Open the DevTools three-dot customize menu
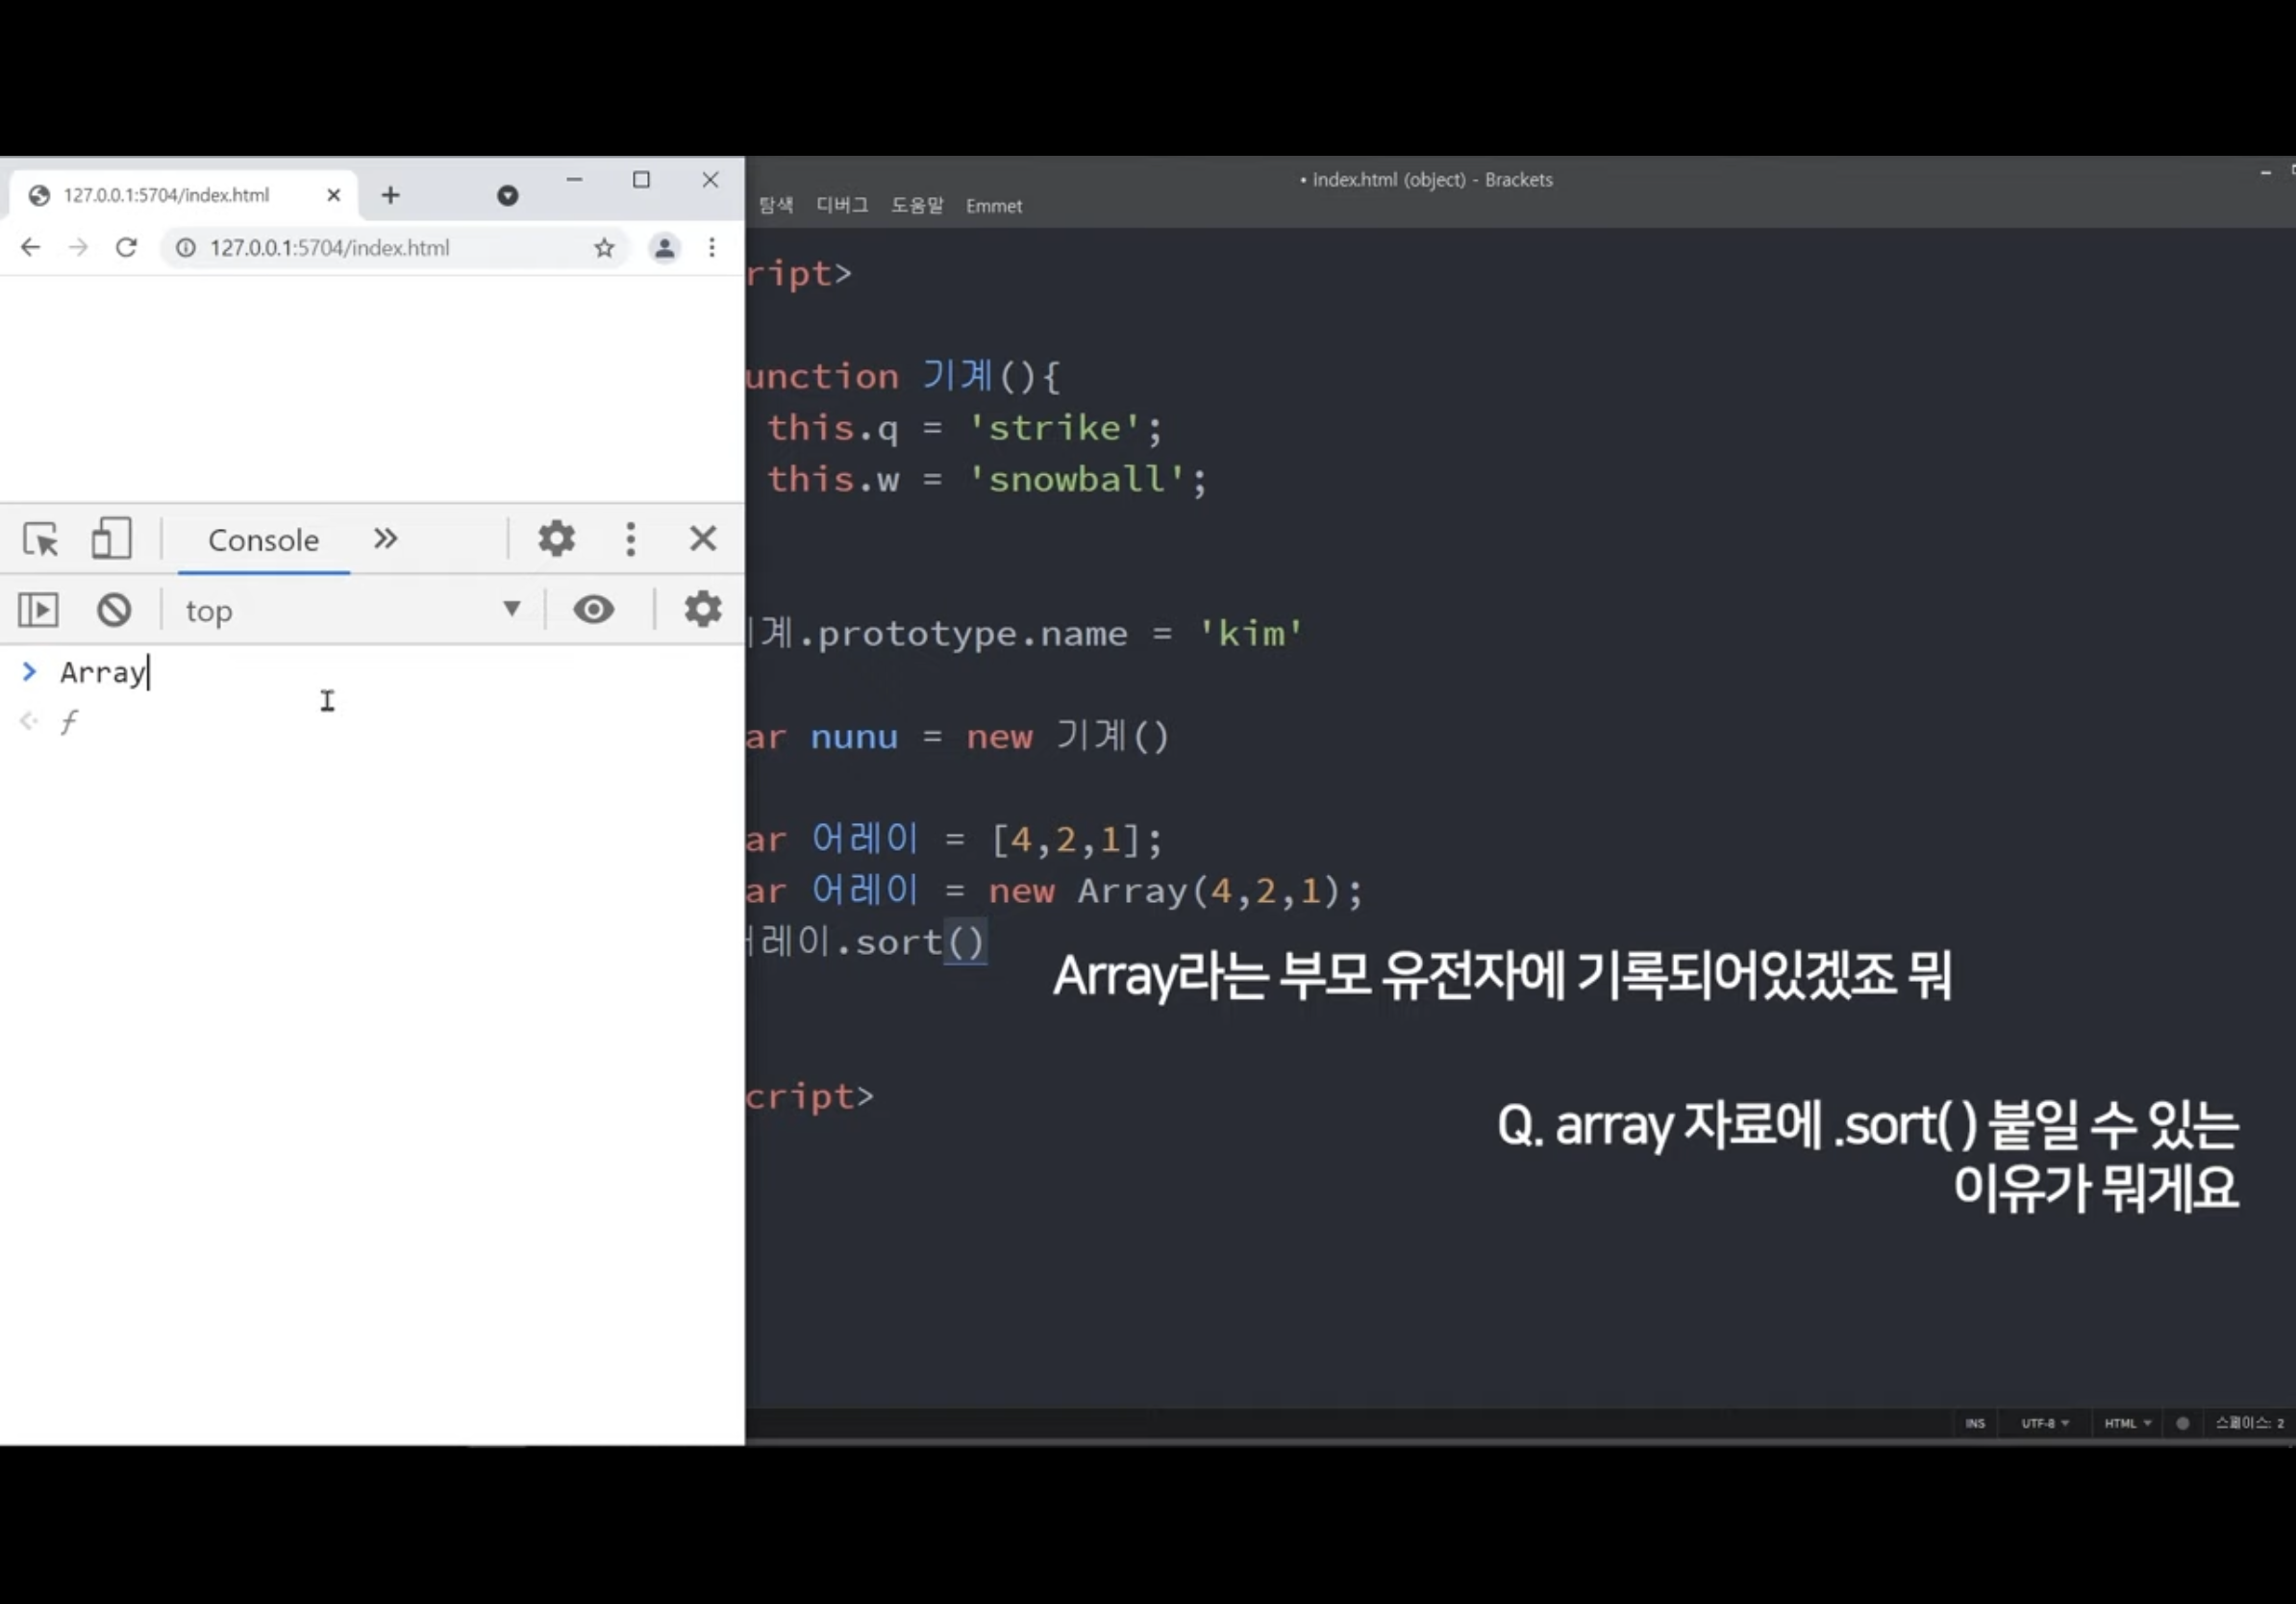2296x1604 pixels. pyautogui.click(x=630, y=539)
